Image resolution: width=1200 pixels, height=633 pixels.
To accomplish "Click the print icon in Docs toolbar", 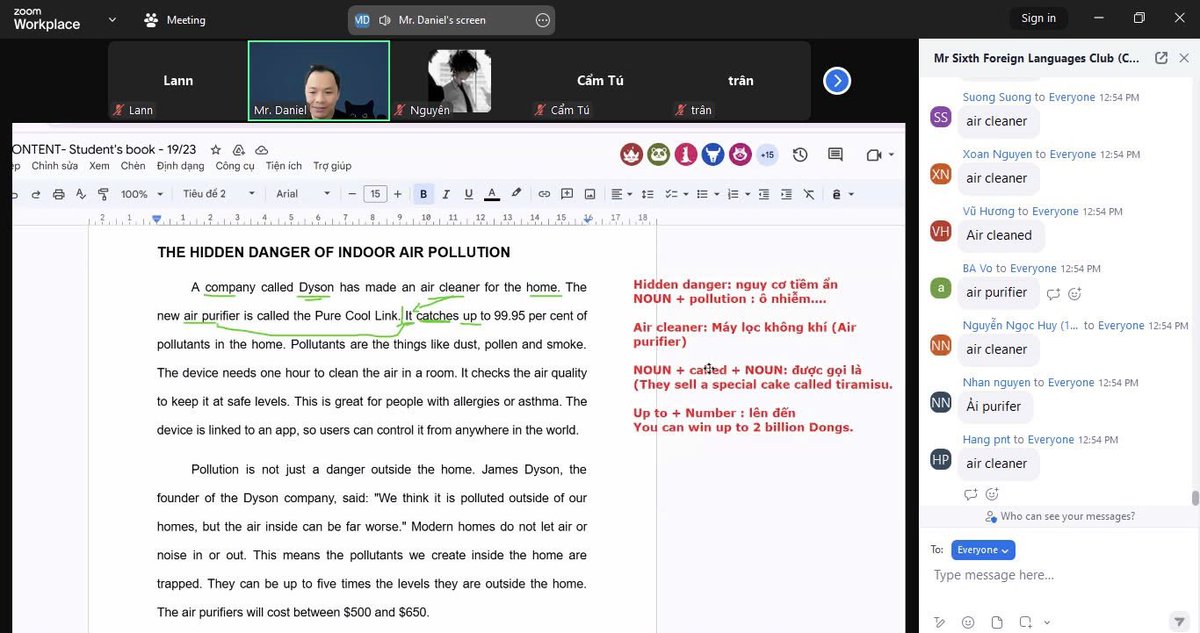I will 58,194.
